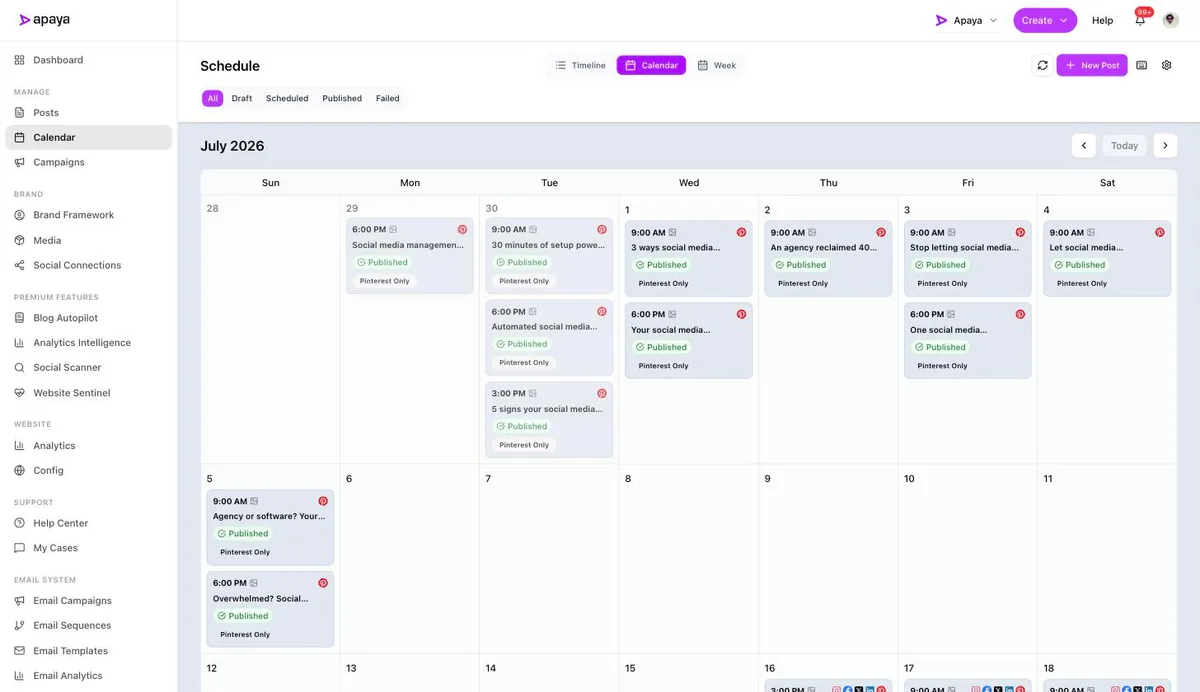Open the 'Agency or software?' post
The height and width of the screenshot is (692, 1200).
tap(270, 528)
